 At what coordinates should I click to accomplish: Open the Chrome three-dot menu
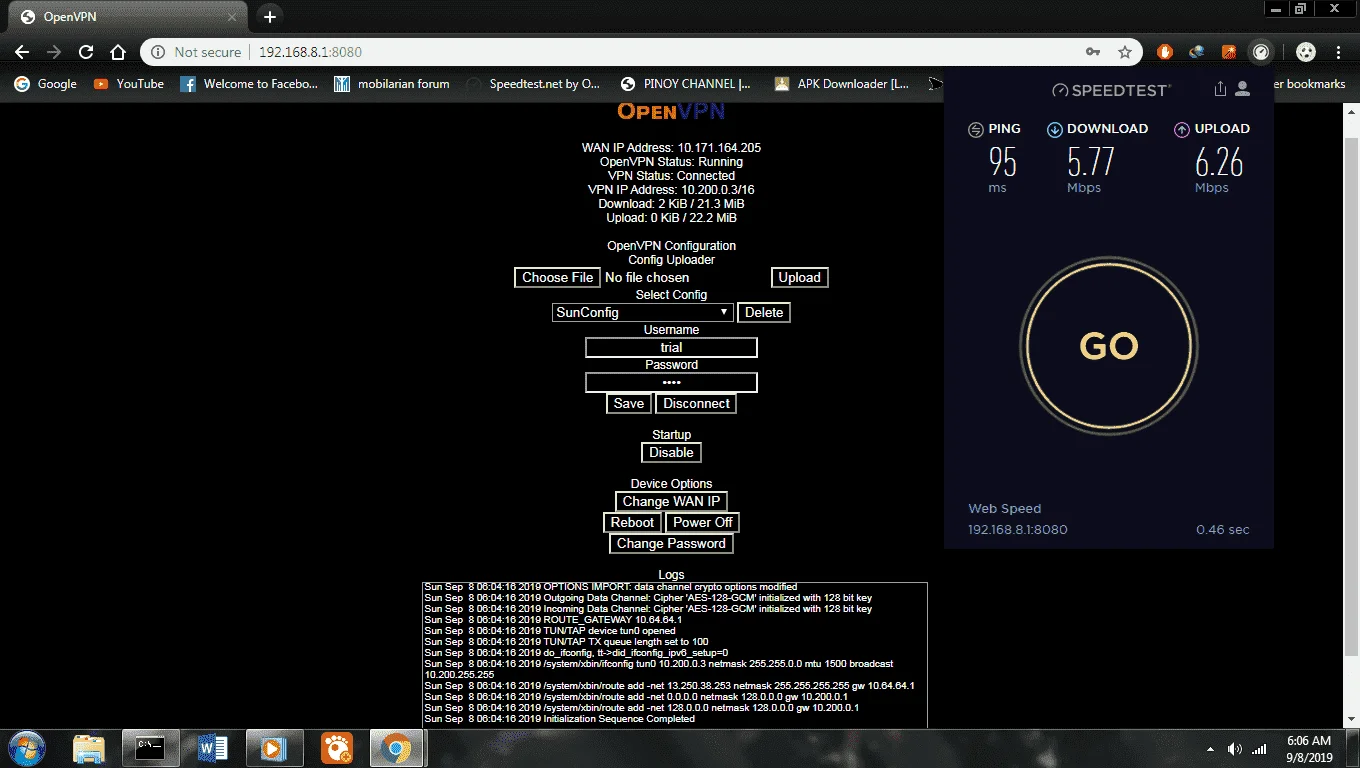(x=1339, y=52)
